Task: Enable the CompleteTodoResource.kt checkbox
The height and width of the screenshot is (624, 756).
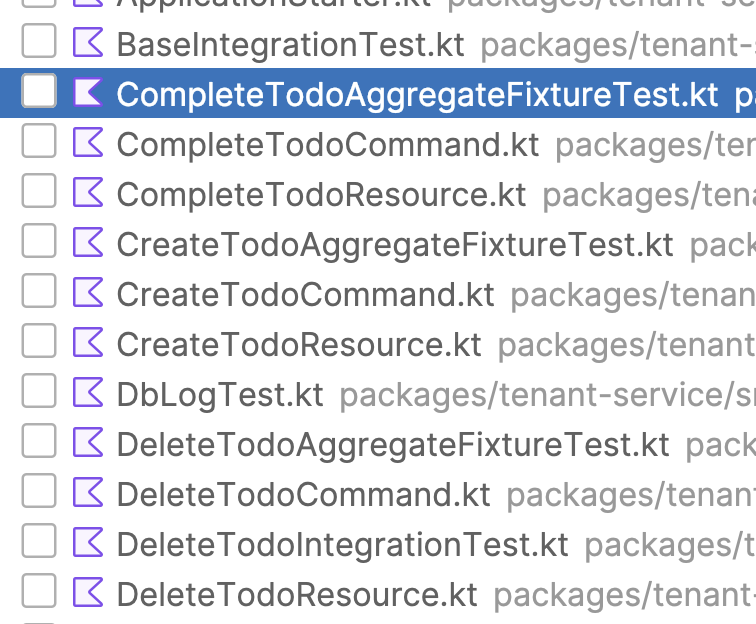Action: [39, 193]
